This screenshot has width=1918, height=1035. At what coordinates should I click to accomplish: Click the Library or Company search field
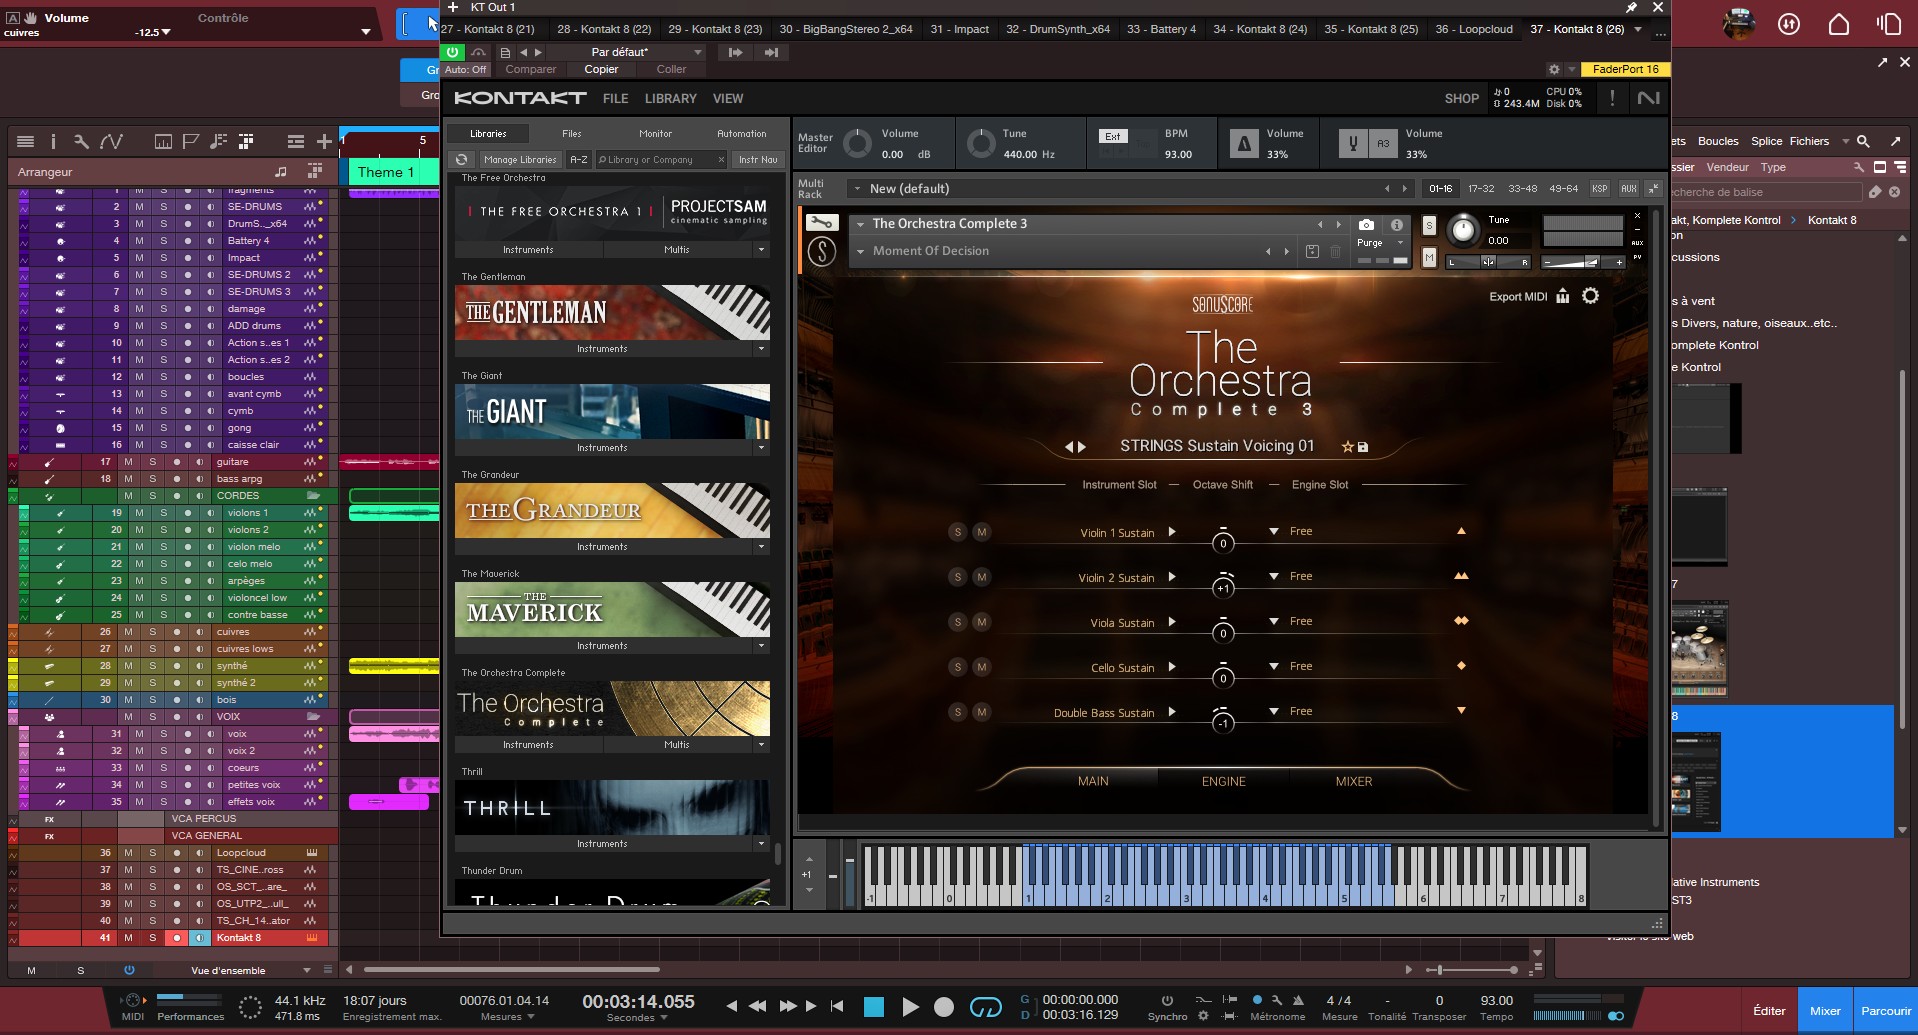point(656,160)
